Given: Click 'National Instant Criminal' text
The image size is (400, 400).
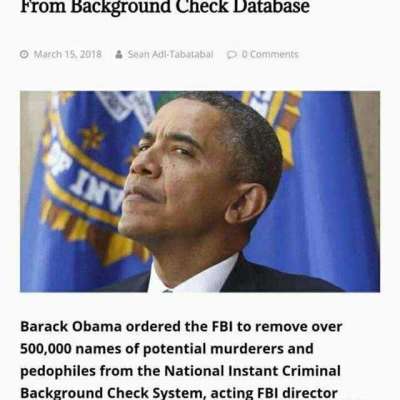Looking at the screenshot, I should click(253, 371).
